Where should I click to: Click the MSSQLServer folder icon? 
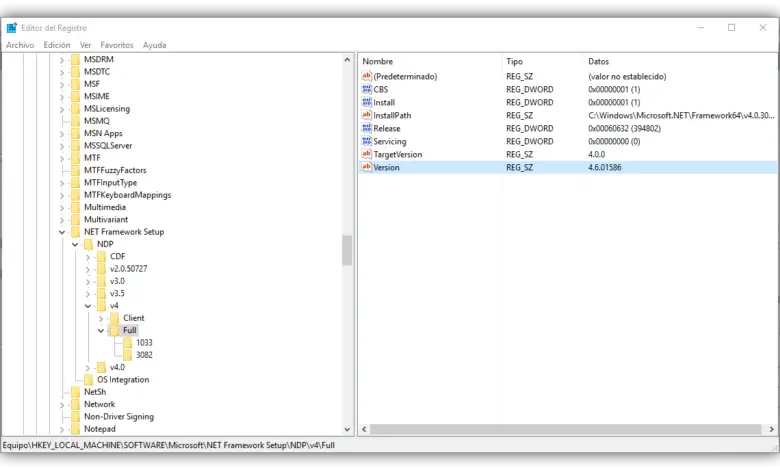[x=76, y=146]
